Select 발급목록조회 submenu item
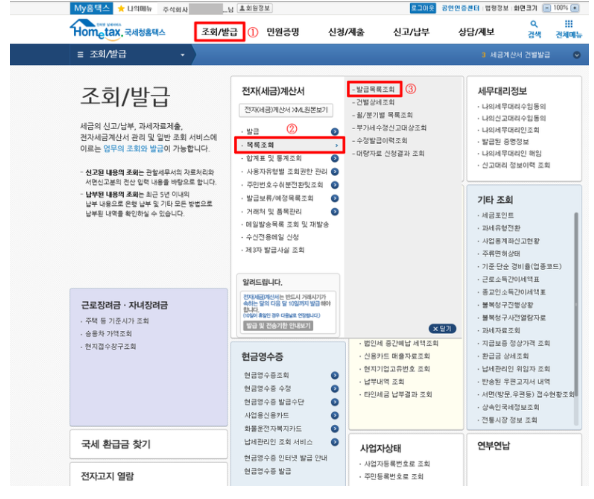This screenshot has height=499, width=594. pos(375,89)
